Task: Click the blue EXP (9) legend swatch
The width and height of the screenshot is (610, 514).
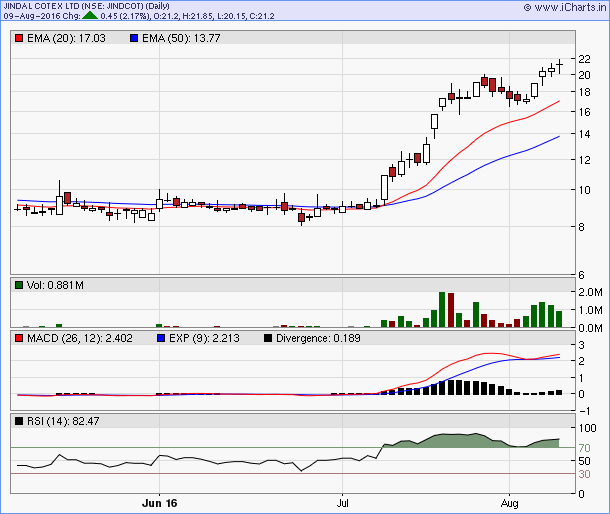Action: [x=161, y=338]
